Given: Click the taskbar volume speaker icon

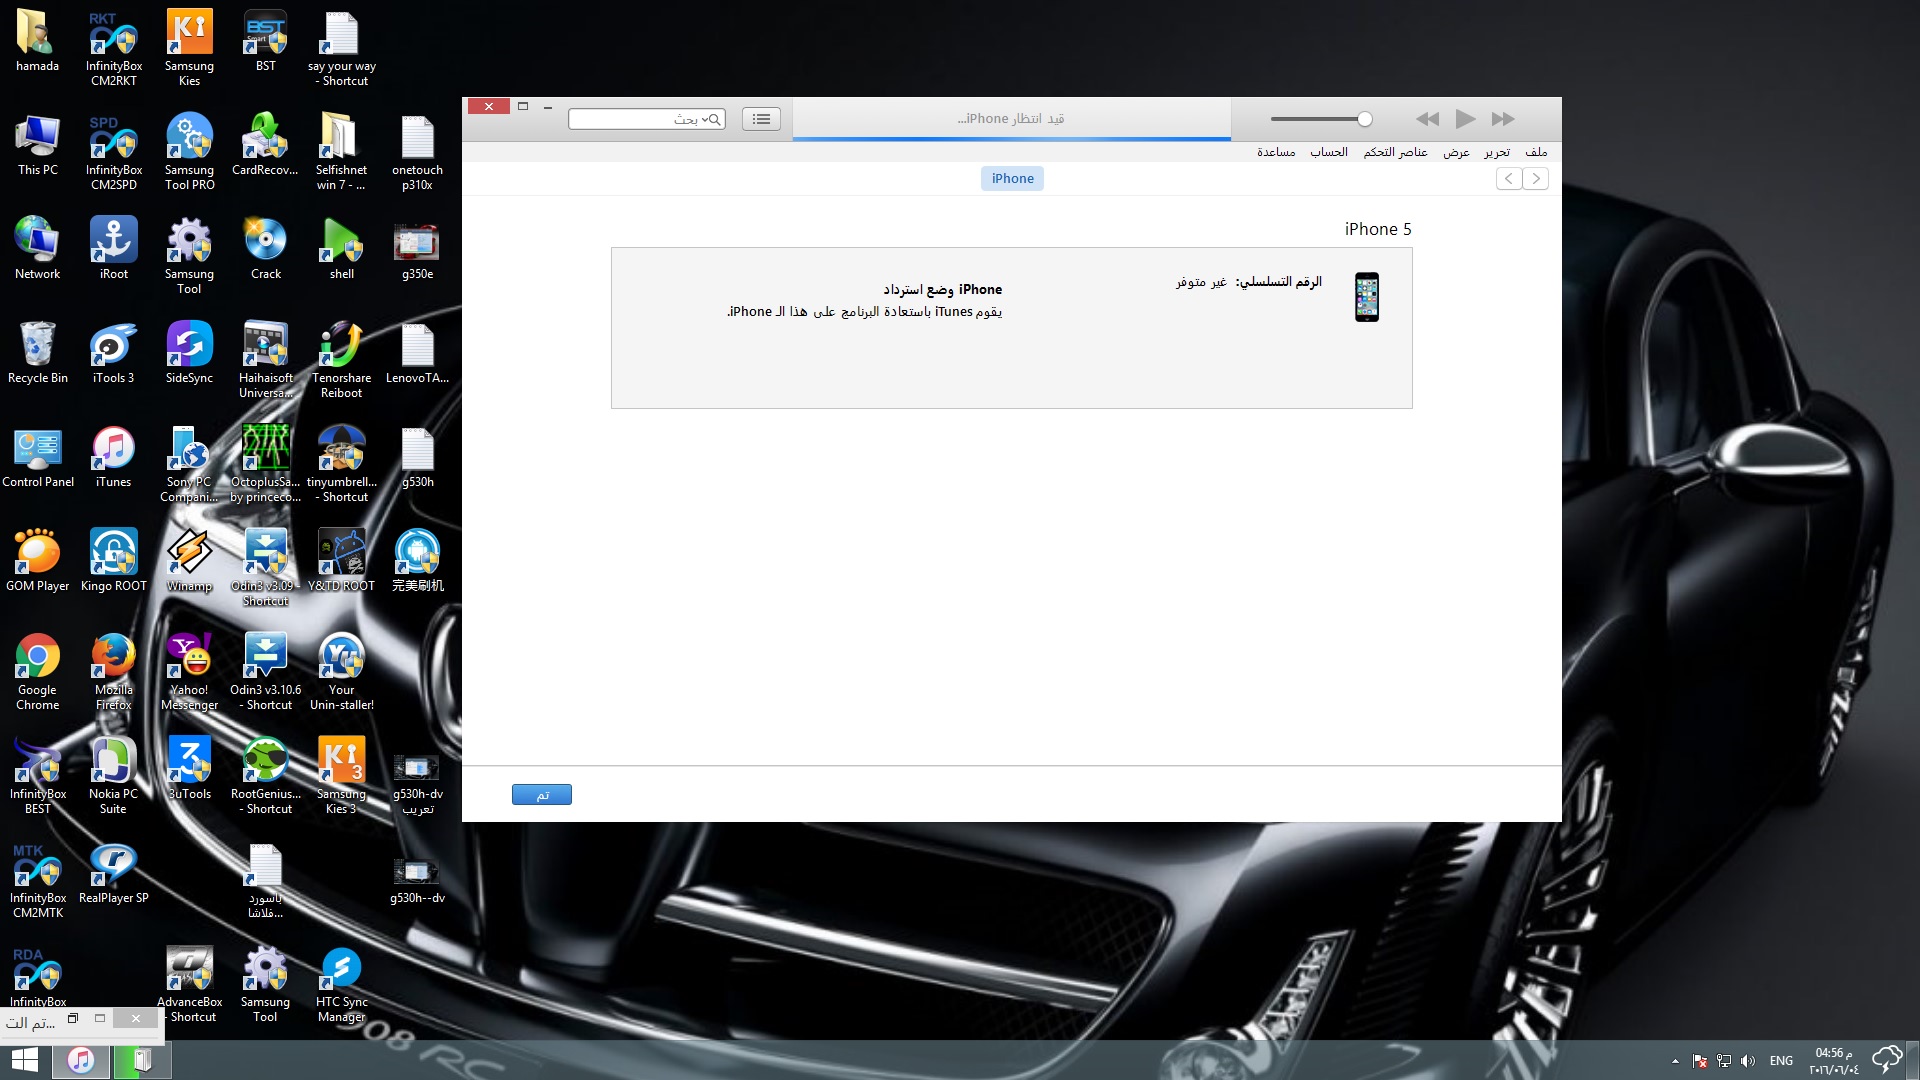Looking at the screenshot, I should point(1747,1061).
